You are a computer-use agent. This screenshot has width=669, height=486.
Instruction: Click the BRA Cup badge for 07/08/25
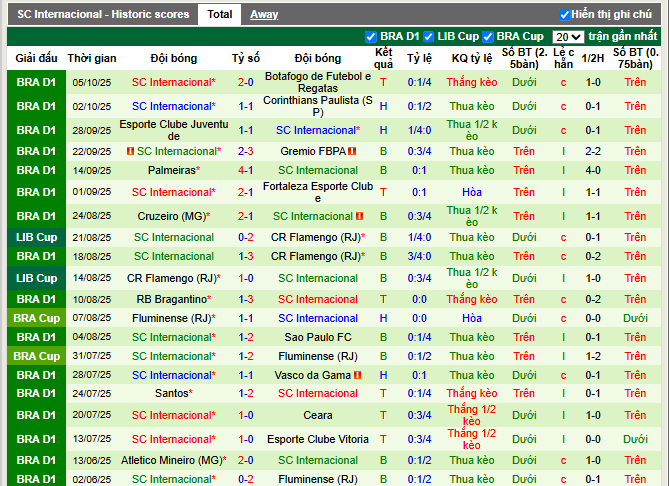tap(37, 318)
